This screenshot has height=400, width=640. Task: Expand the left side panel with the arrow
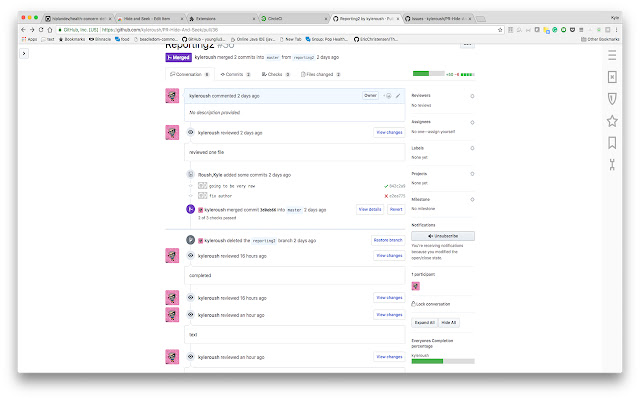[24, 53]
